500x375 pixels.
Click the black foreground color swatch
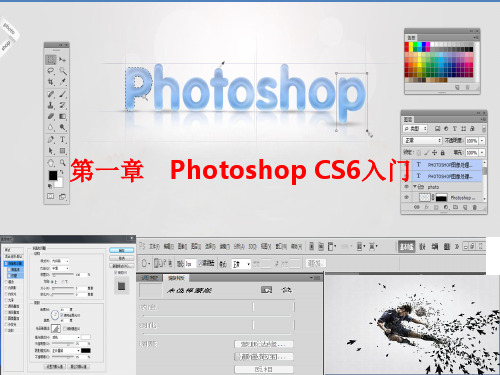point(53,175)
